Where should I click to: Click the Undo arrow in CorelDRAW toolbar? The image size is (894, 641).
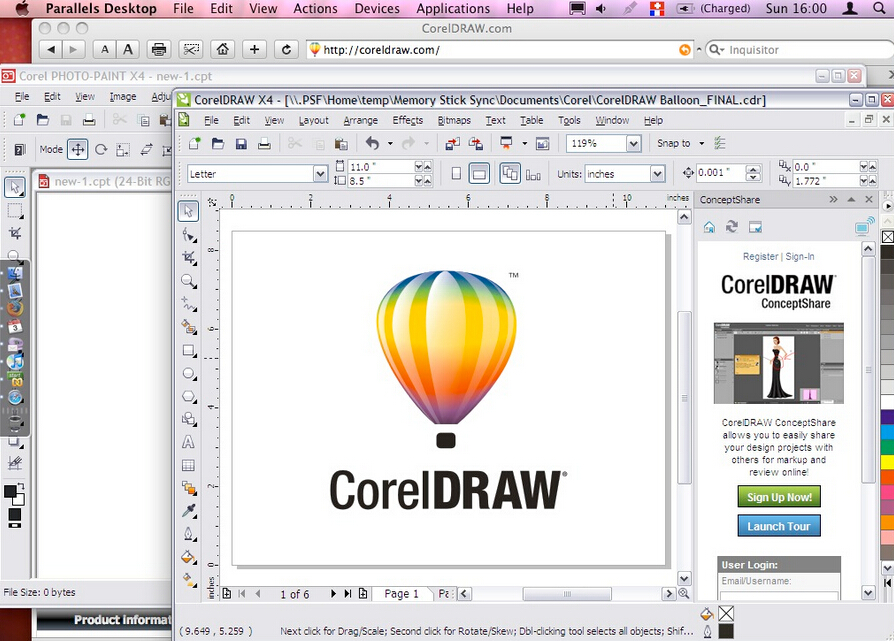point(372,144)
